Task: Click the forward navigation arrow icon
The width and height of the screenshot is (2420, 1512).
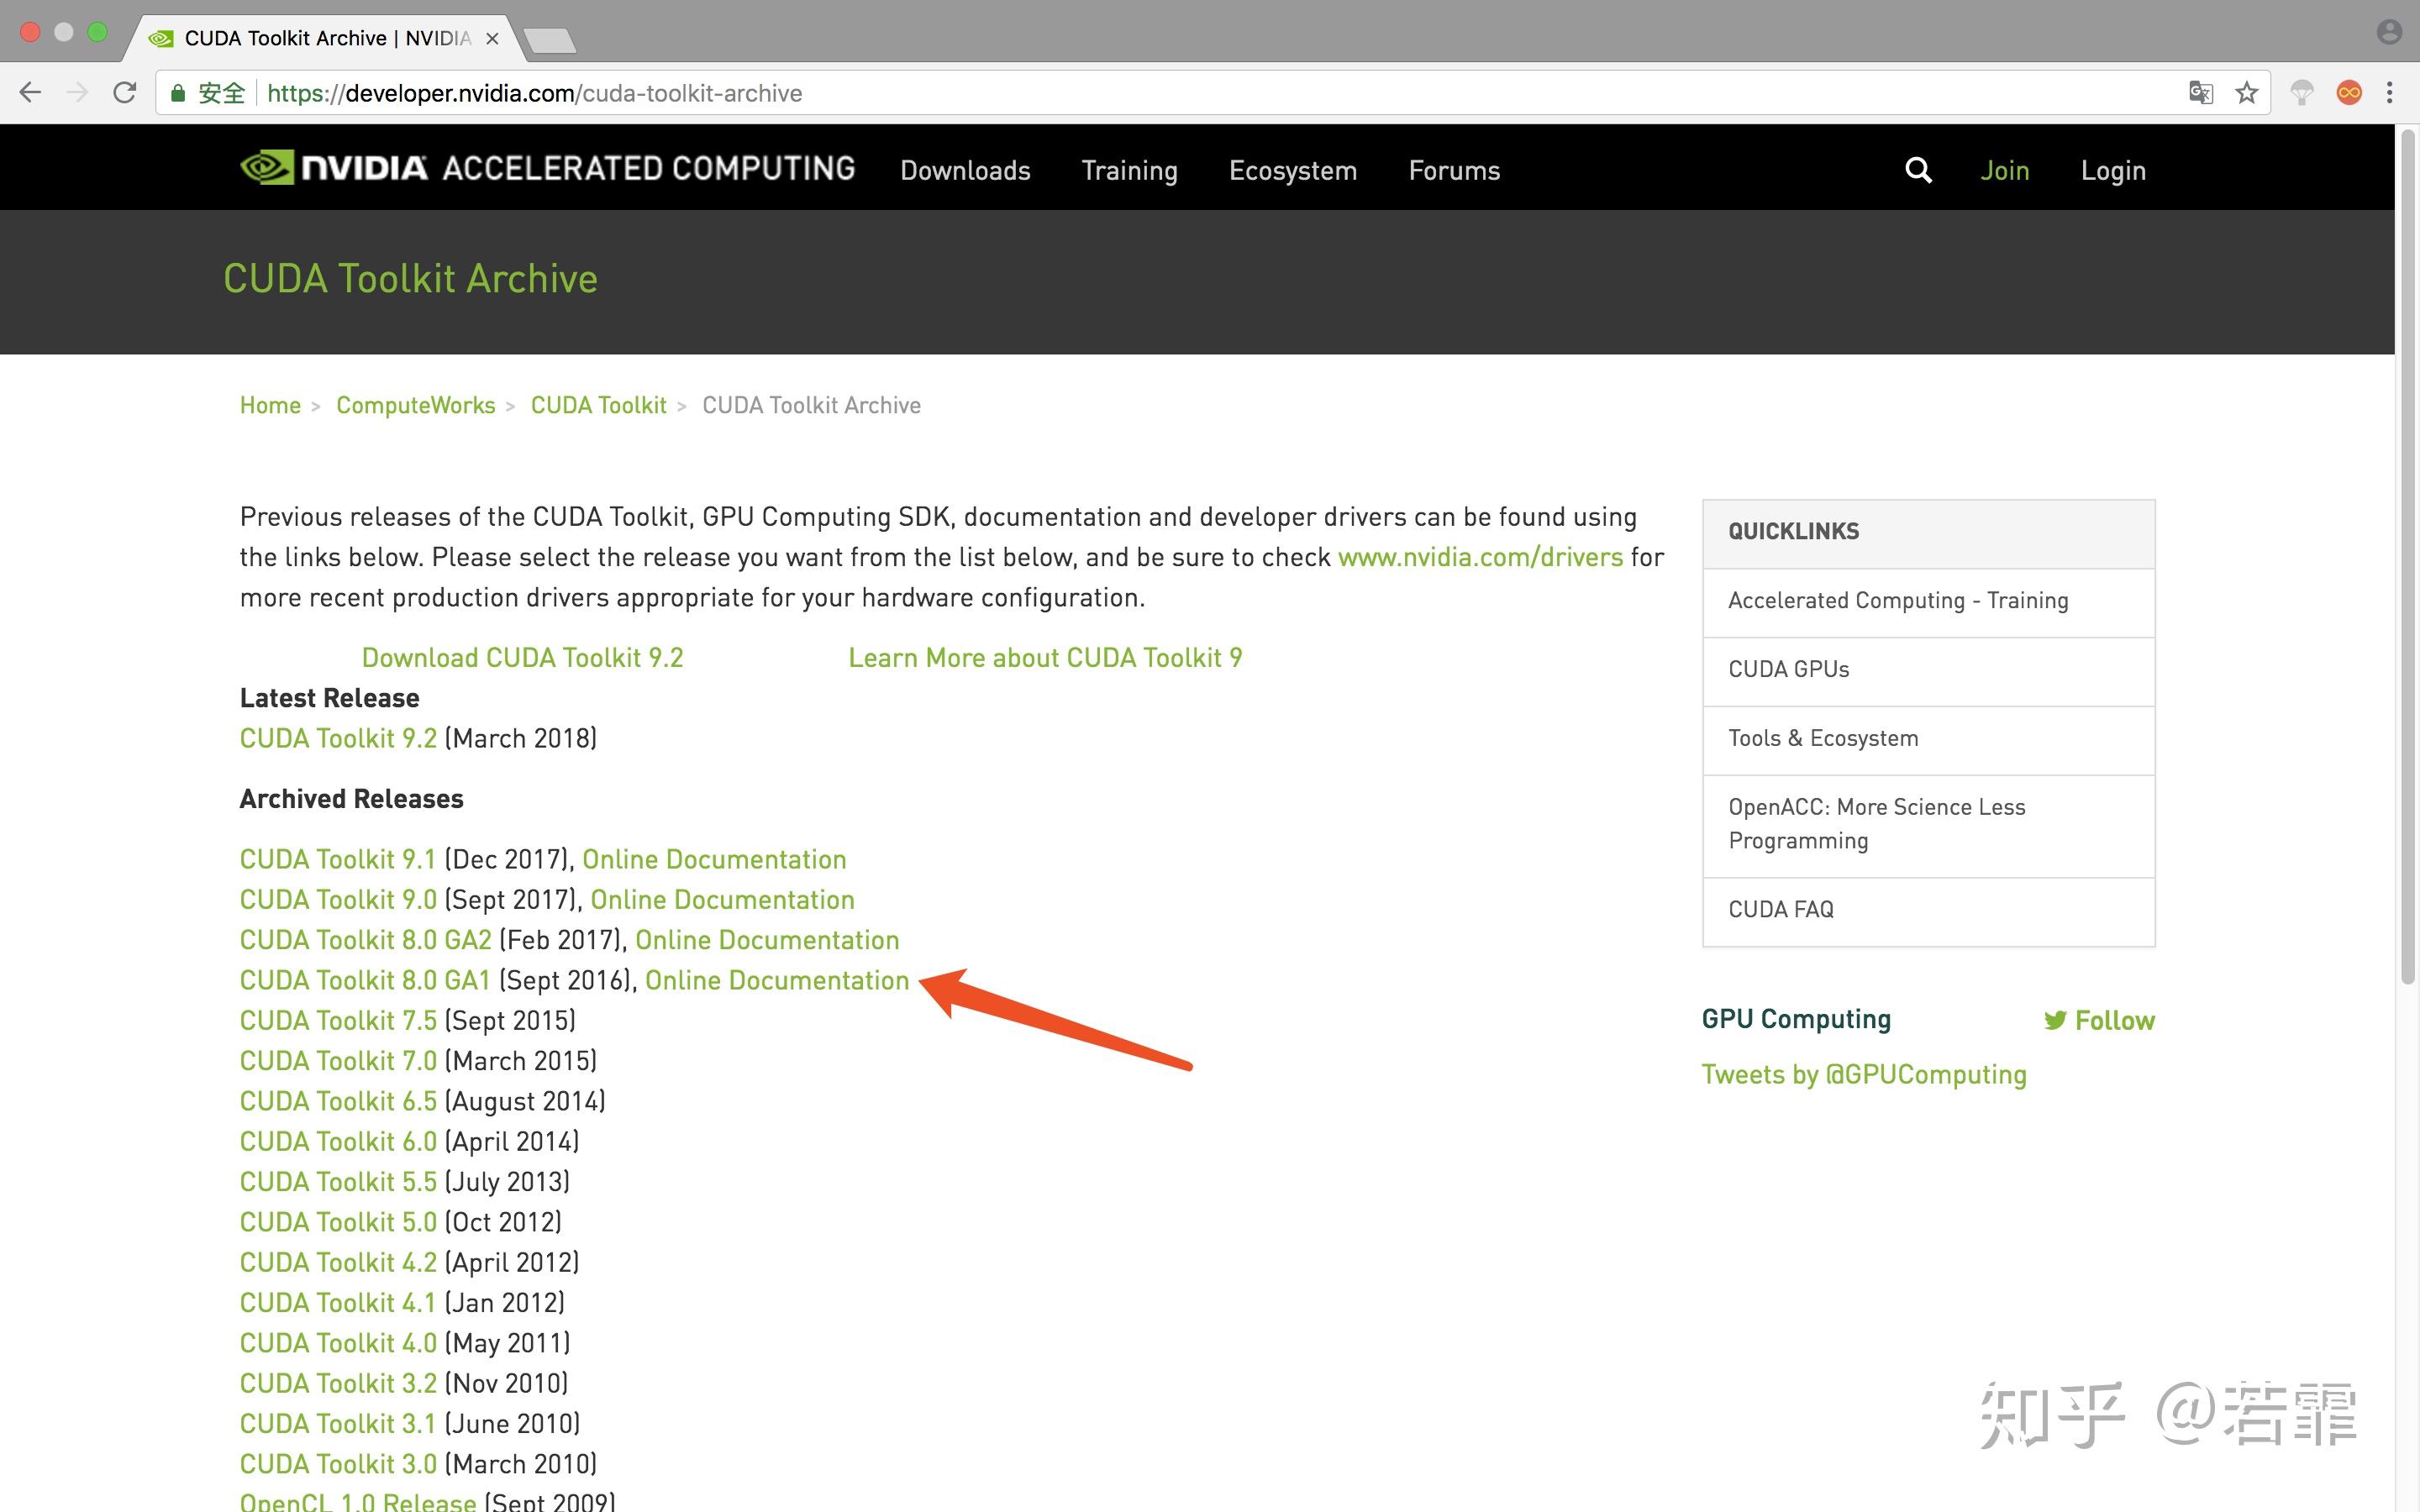Action: (x=75, y=92)
